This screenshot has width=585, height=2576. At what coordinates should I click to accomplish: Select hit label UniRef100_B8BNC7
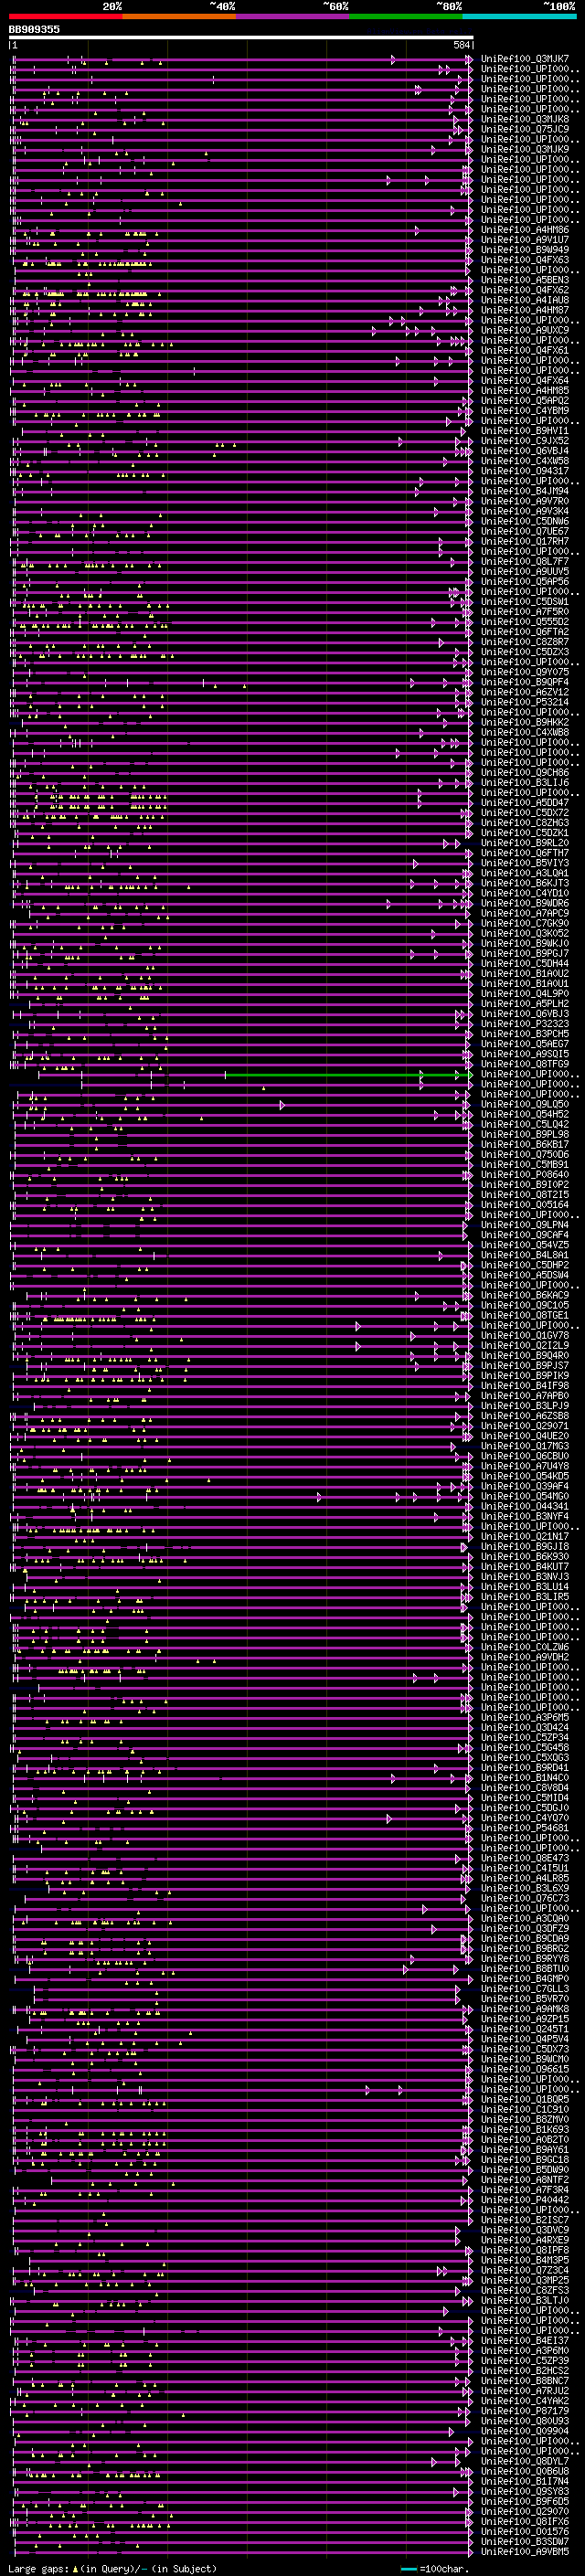coord(525,2381)
